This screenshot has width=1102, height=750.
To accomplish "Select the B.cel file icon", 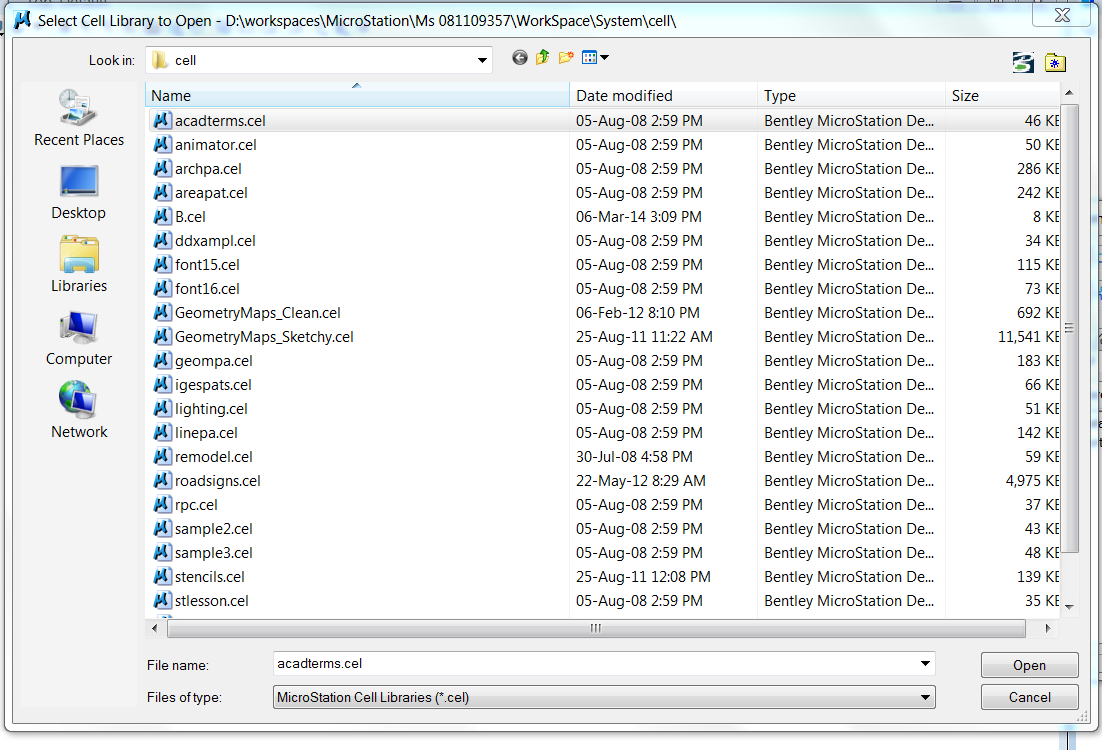I will (x=162, y=216).
